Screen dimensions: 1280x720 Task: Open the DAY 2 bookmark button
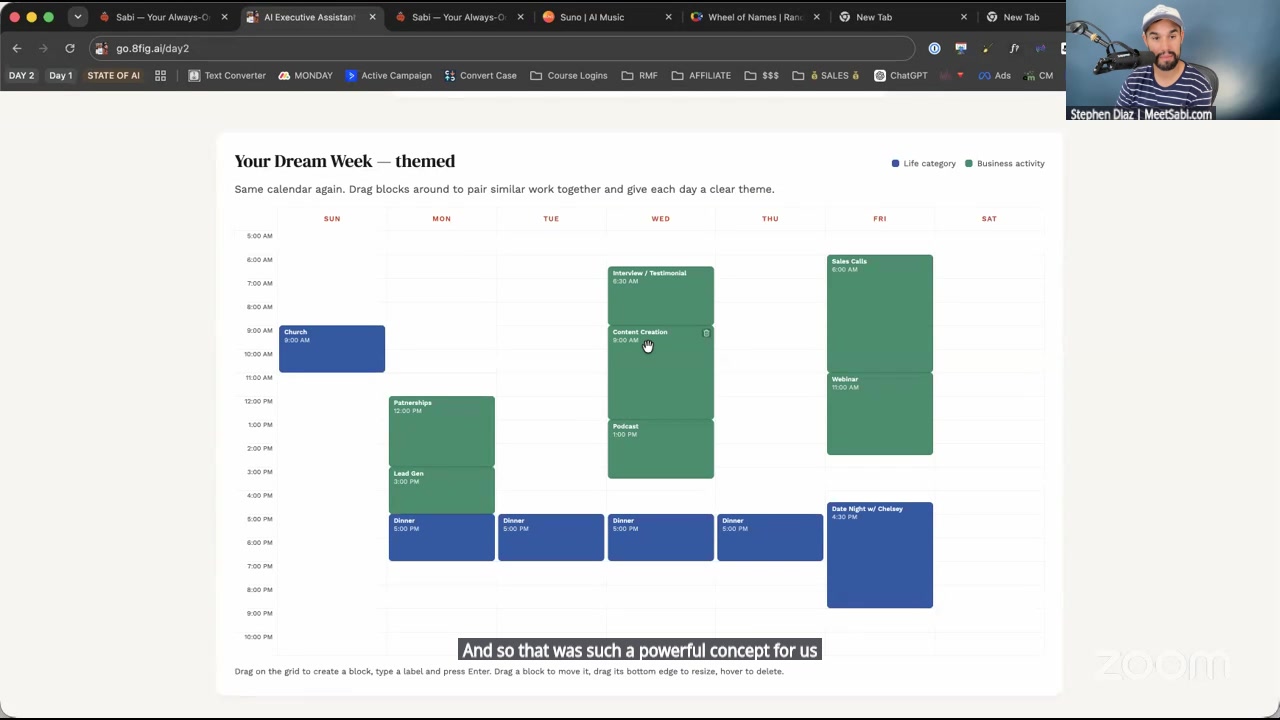(x=21, y=75)
